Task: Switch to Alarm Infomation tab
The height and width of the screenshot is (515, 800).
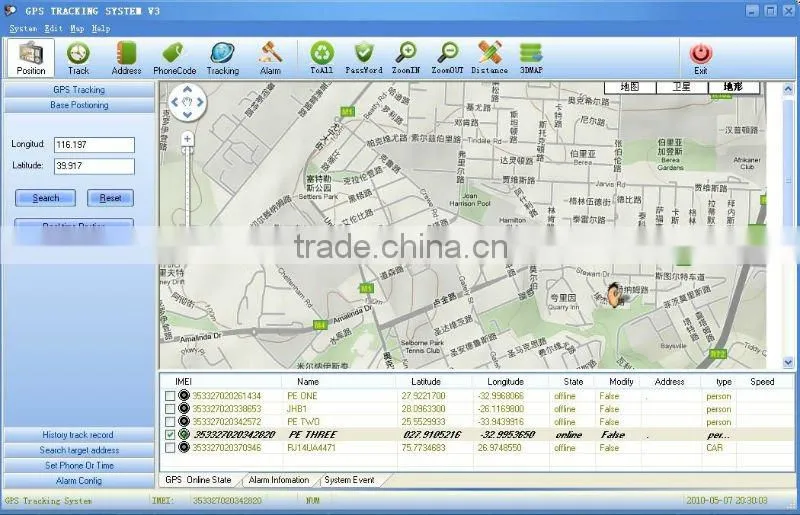Action: [279, 480]
